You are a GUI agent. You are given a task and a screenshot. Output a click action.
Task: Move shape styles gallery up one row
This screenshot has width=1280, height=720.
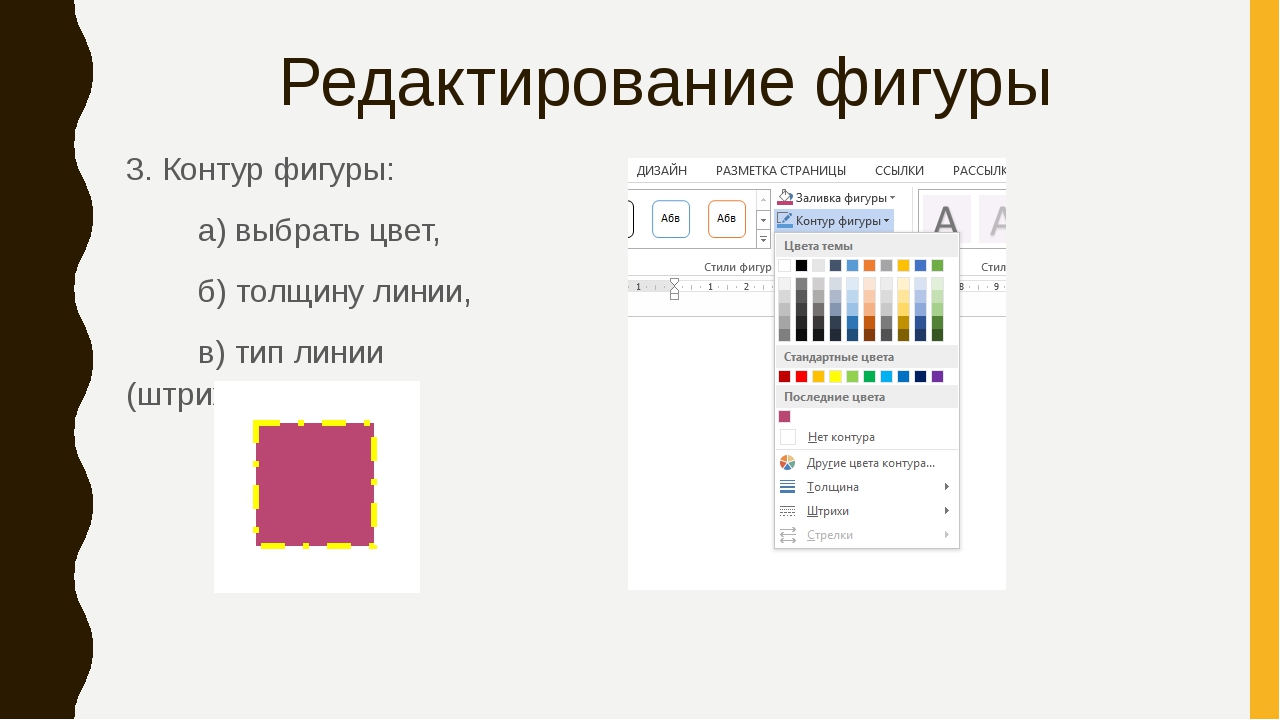pyautogui.click(x=763, y=199)
